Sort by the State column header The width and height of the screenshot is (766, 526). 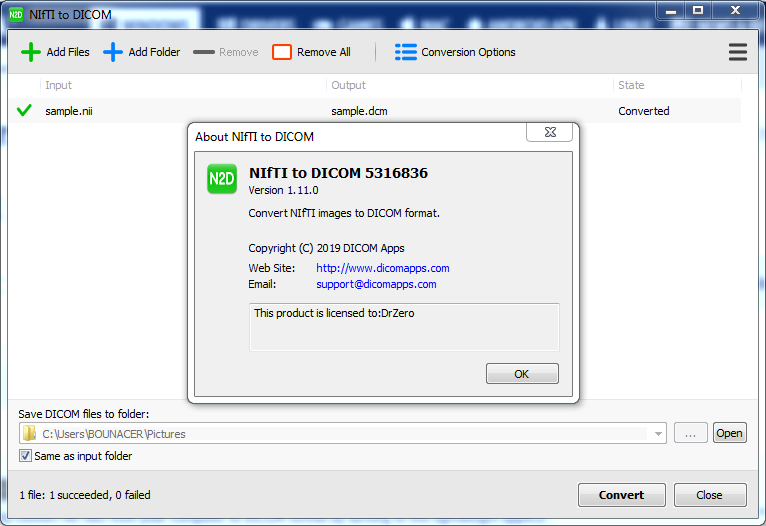click(x=631, y=85)
